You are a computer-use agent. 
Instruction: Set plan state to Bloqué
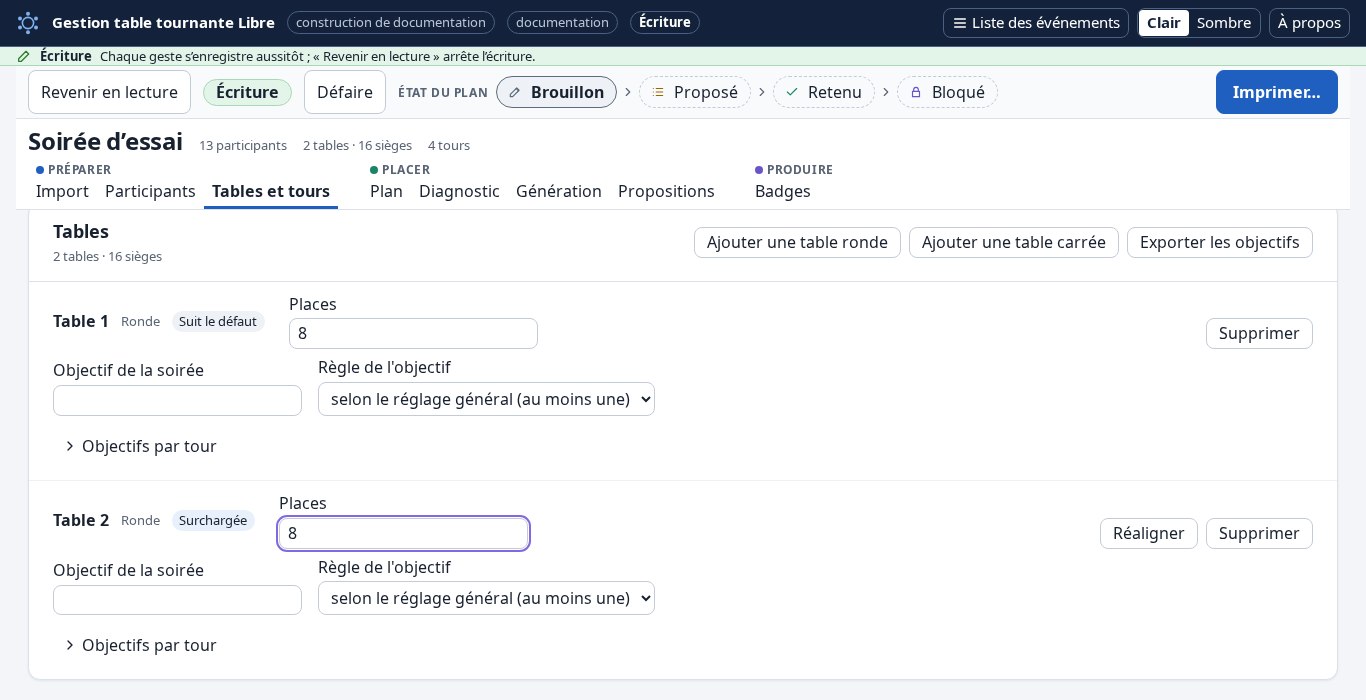point(947,92)
